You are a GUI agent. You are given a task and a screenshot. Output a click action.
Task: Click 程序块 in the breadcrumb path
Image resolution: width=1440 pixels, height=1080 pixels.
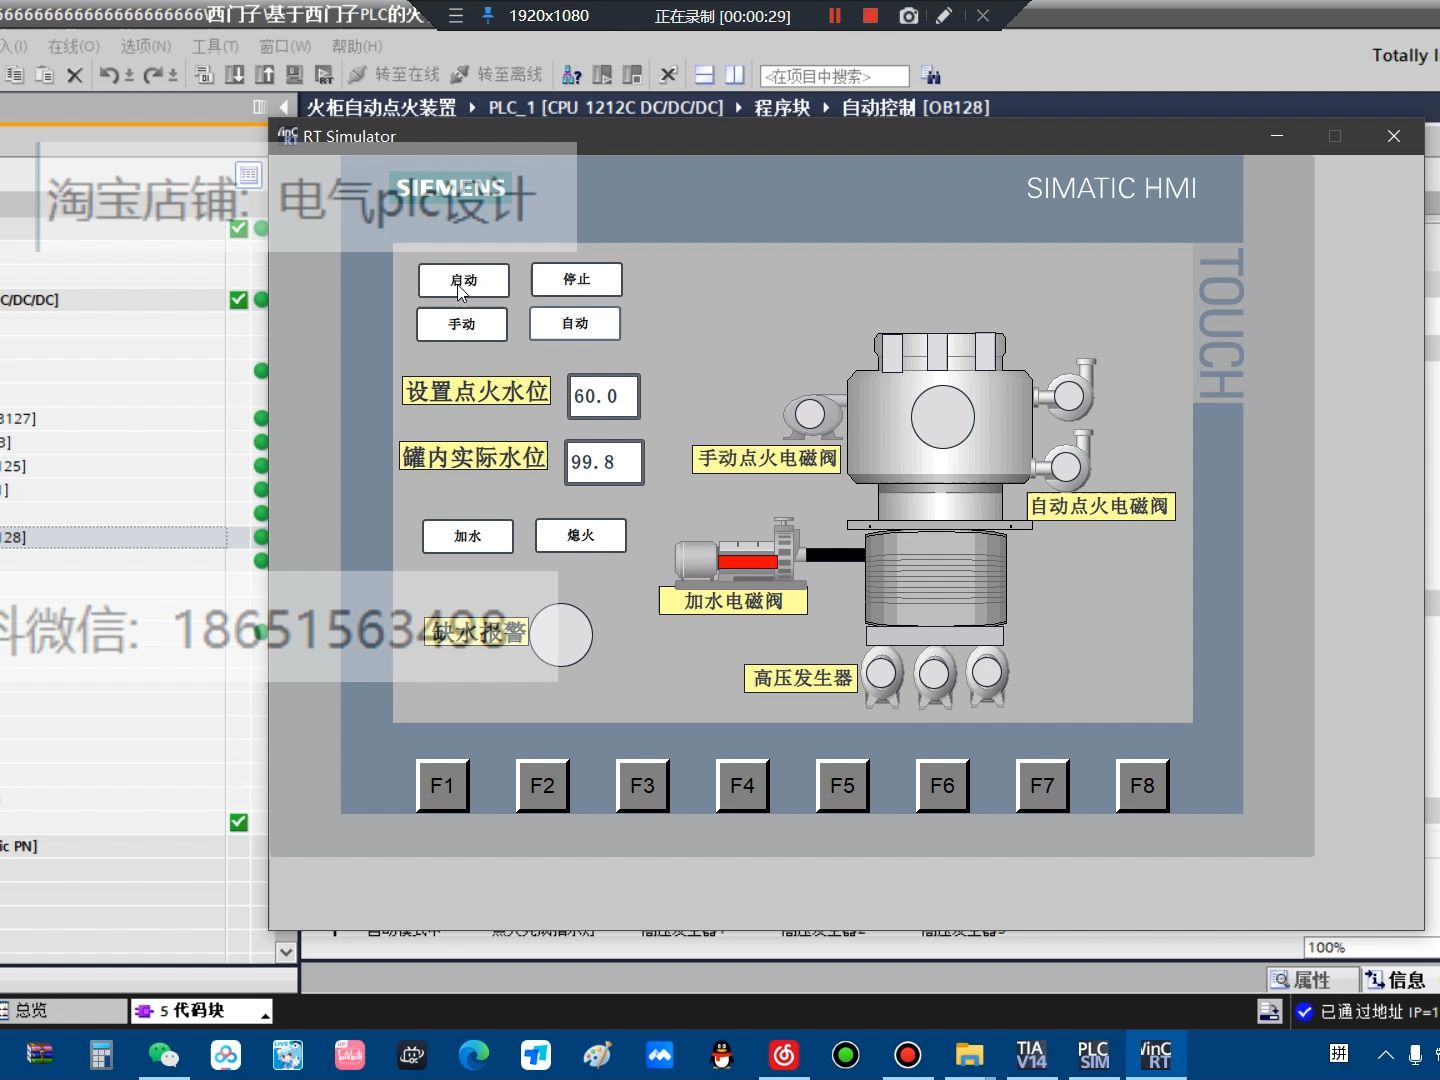click(x=782, y=107)
